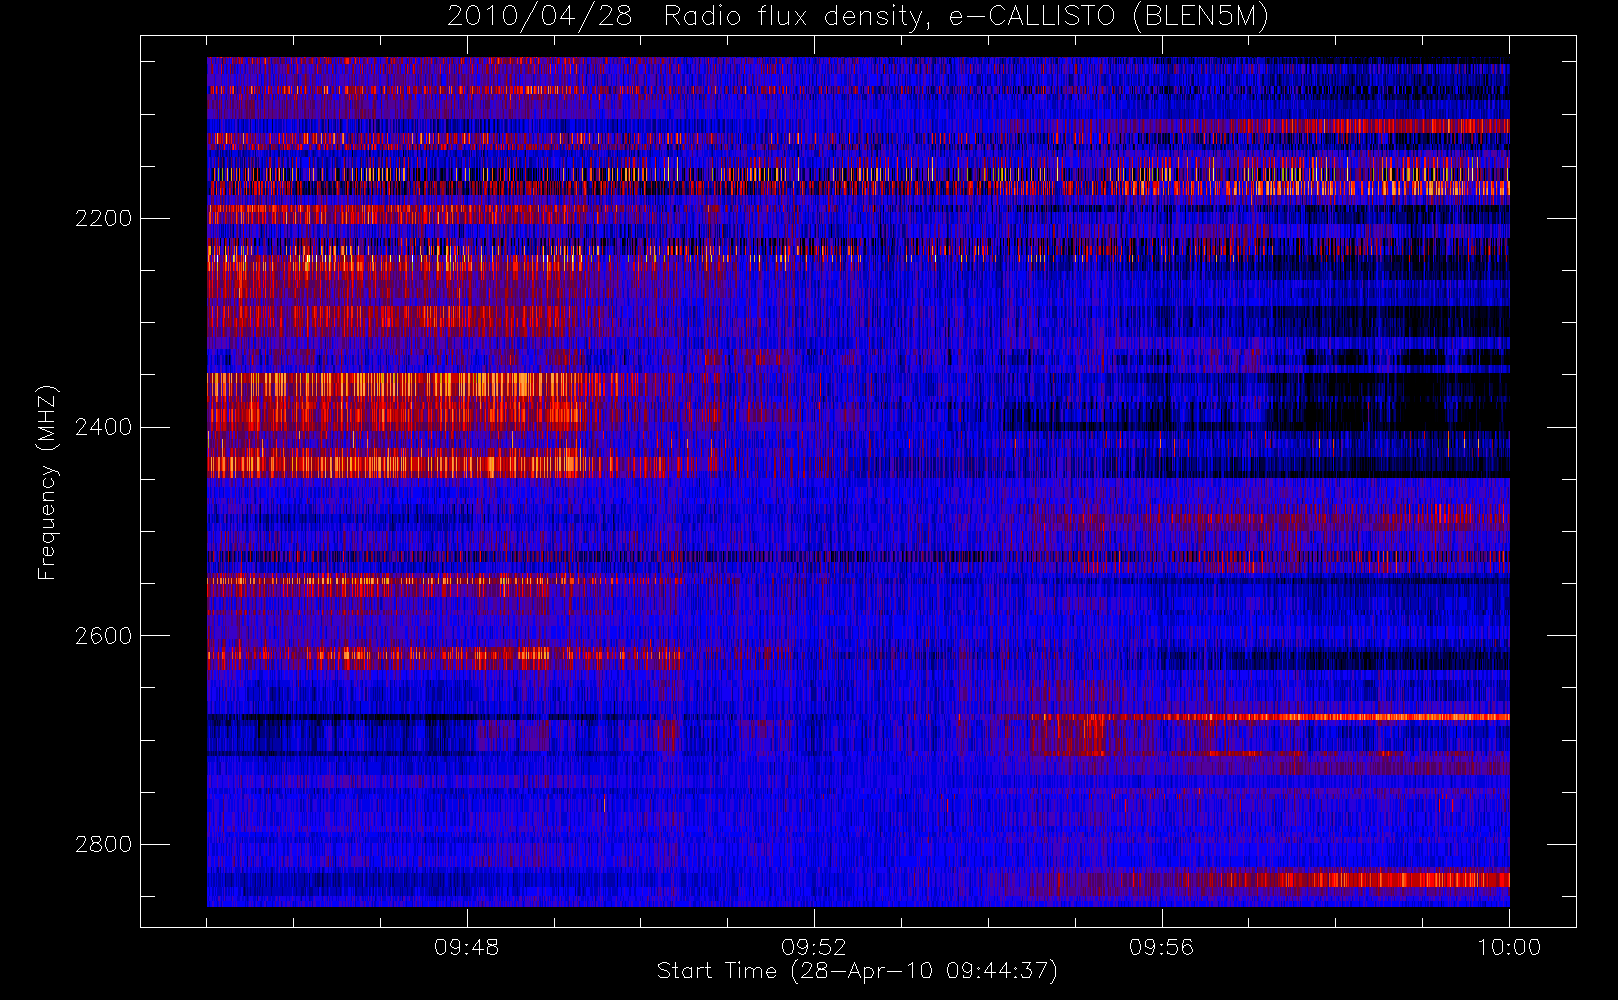Click the Start Time (28-Apr-10 09:44:37) label
Viewport: 1618px width, 1000px height.
coord(858,971)
